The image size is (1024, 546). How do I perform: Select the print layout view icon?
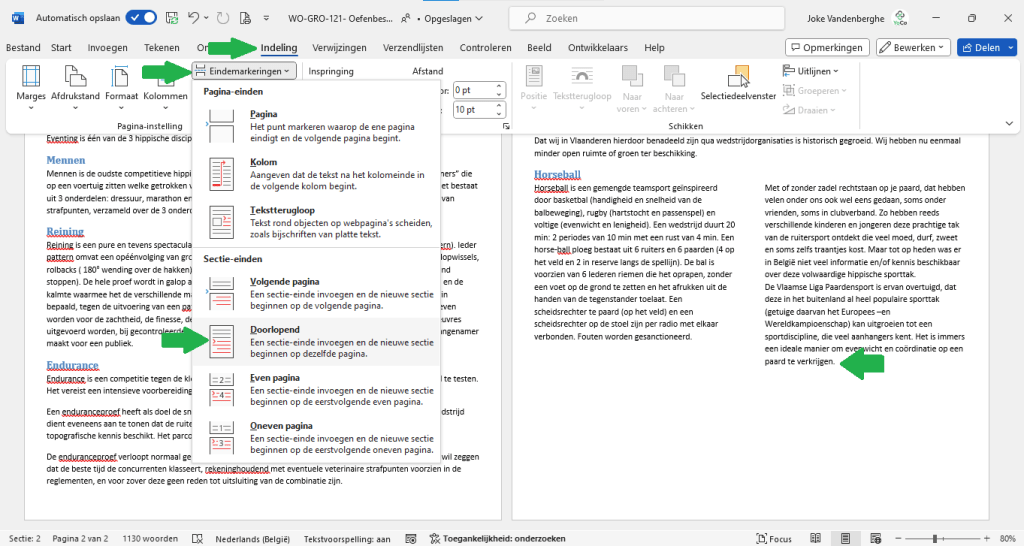845,539
